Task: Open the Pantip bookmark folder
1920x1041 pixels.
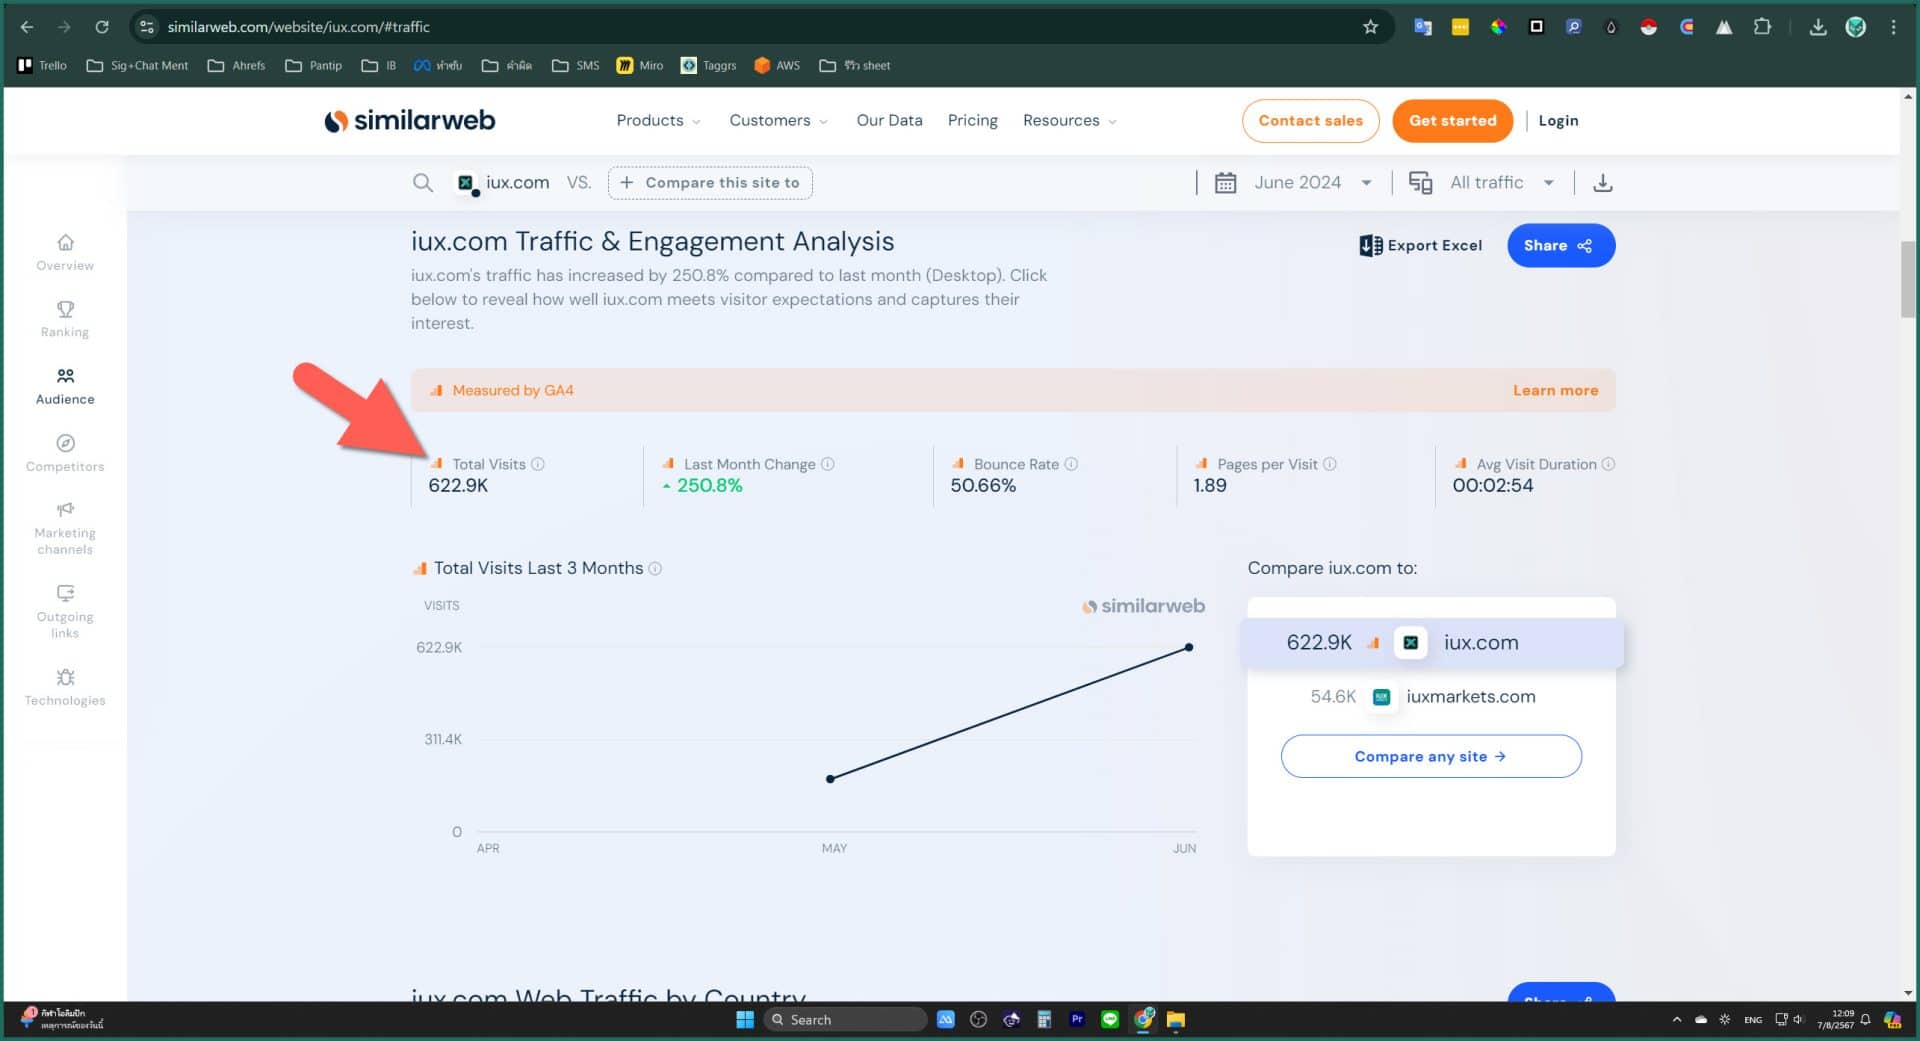Action: click(x=313, y=65)
